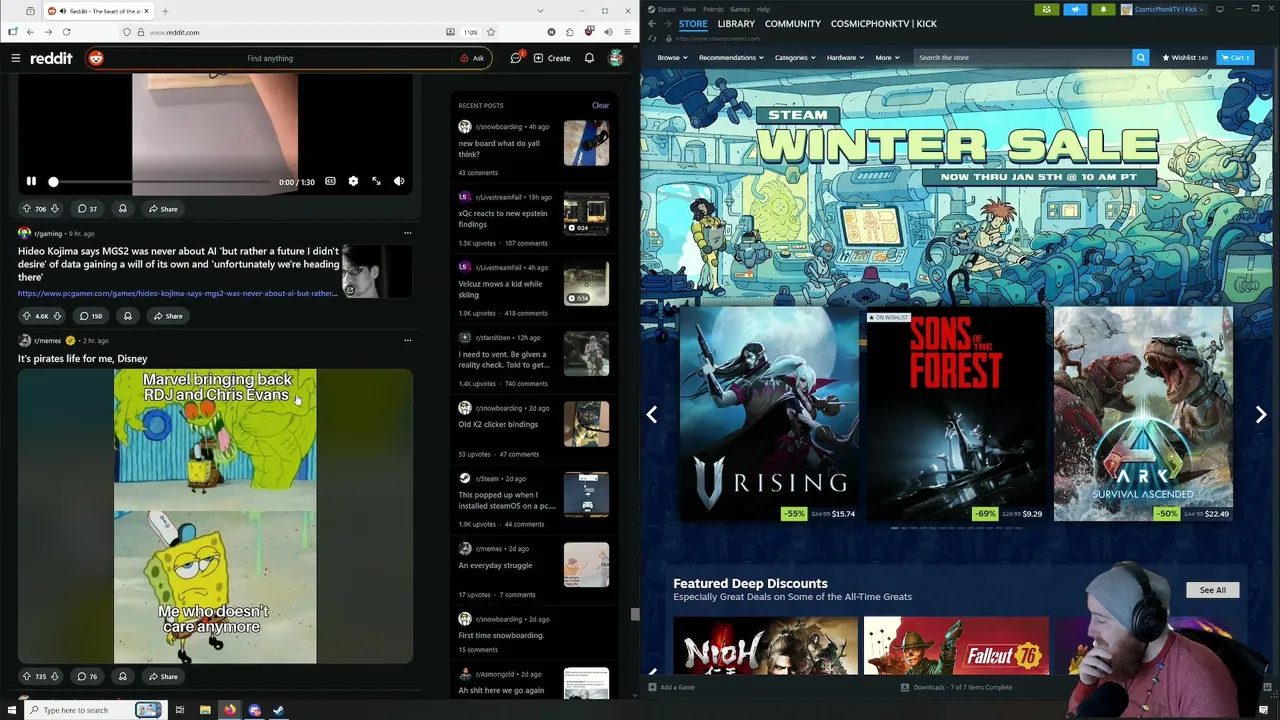Upvote the post with 706 votes
1280x720 pixels.
[27, 209]
